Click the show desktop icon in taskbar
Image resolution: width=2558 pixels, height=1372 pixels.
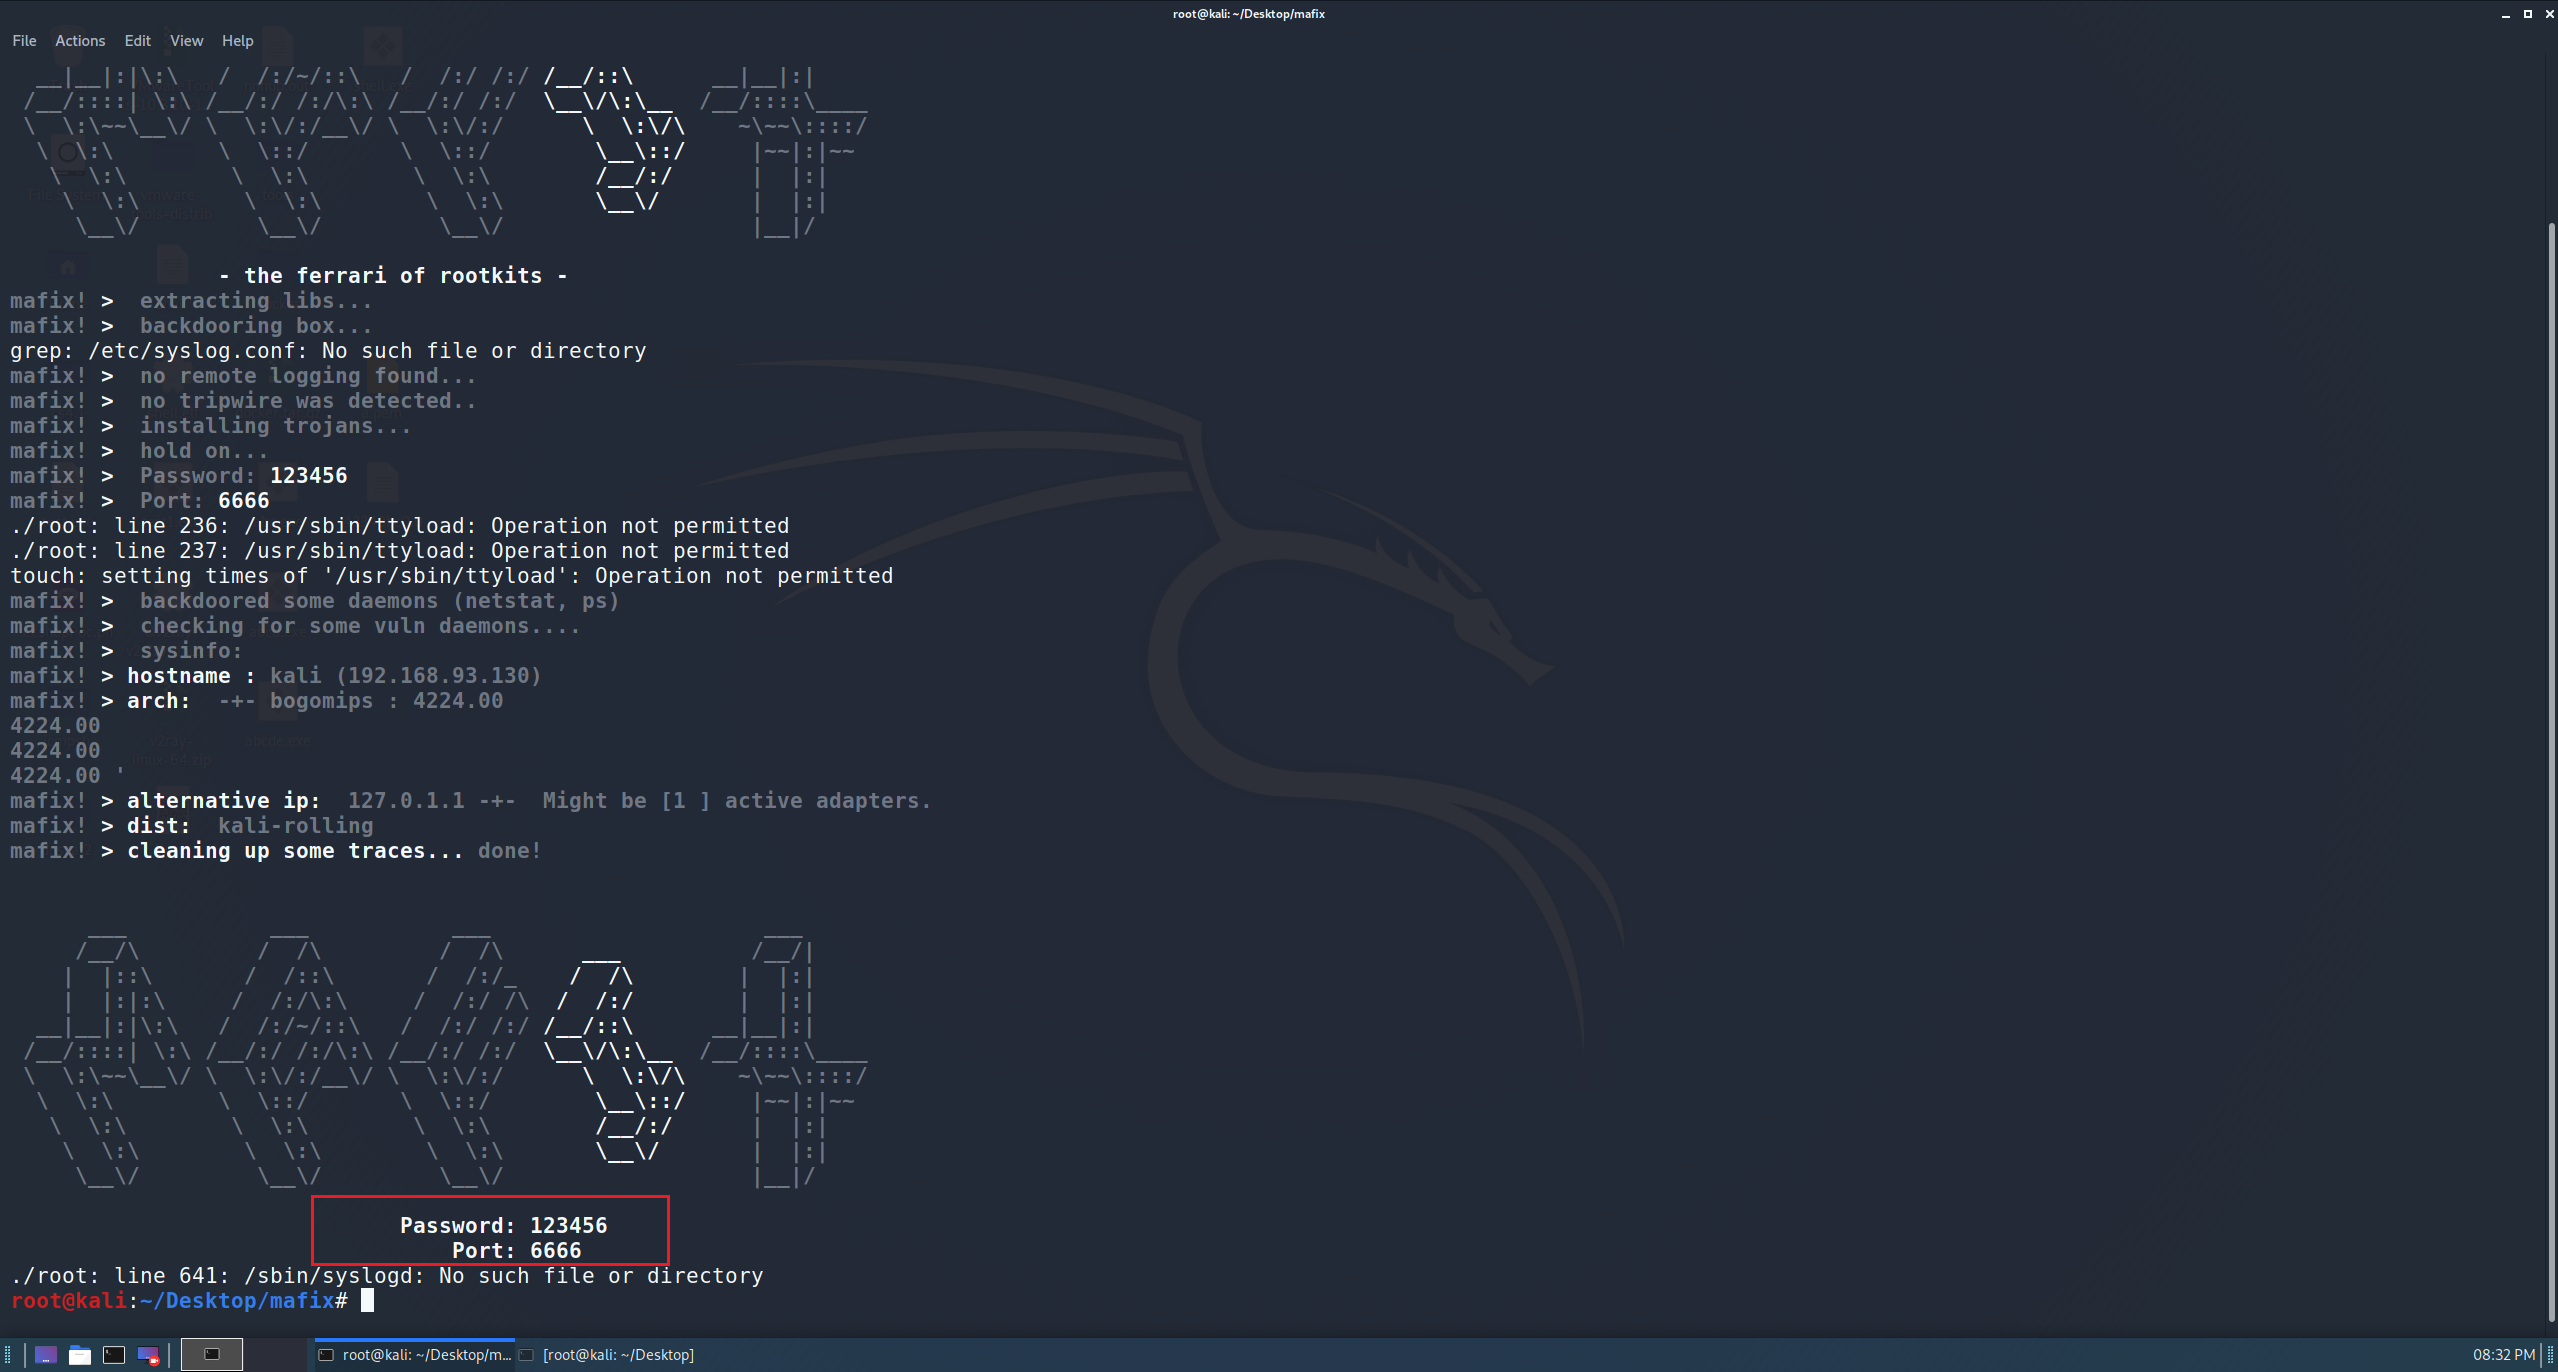[46, 1355]
